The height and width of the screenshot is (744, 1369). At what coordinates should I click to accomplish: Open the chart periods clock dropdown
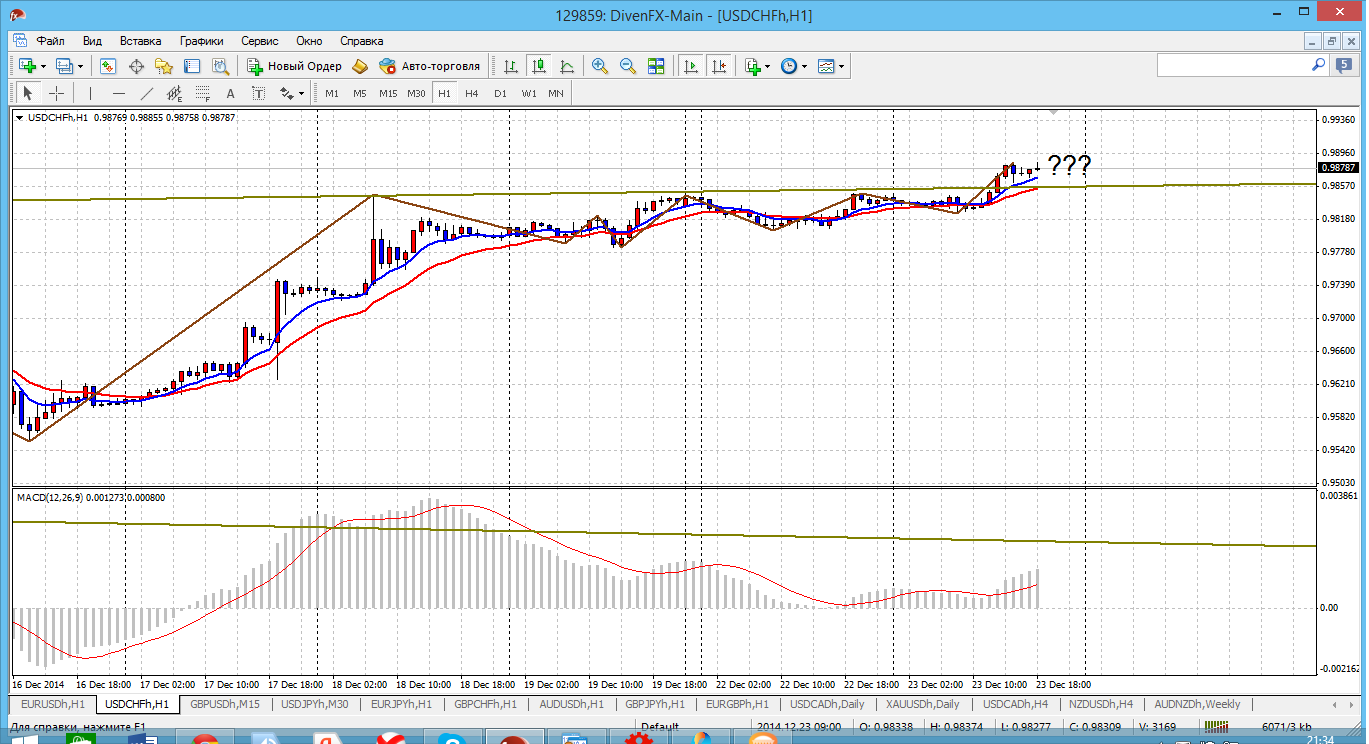[802, 66]
